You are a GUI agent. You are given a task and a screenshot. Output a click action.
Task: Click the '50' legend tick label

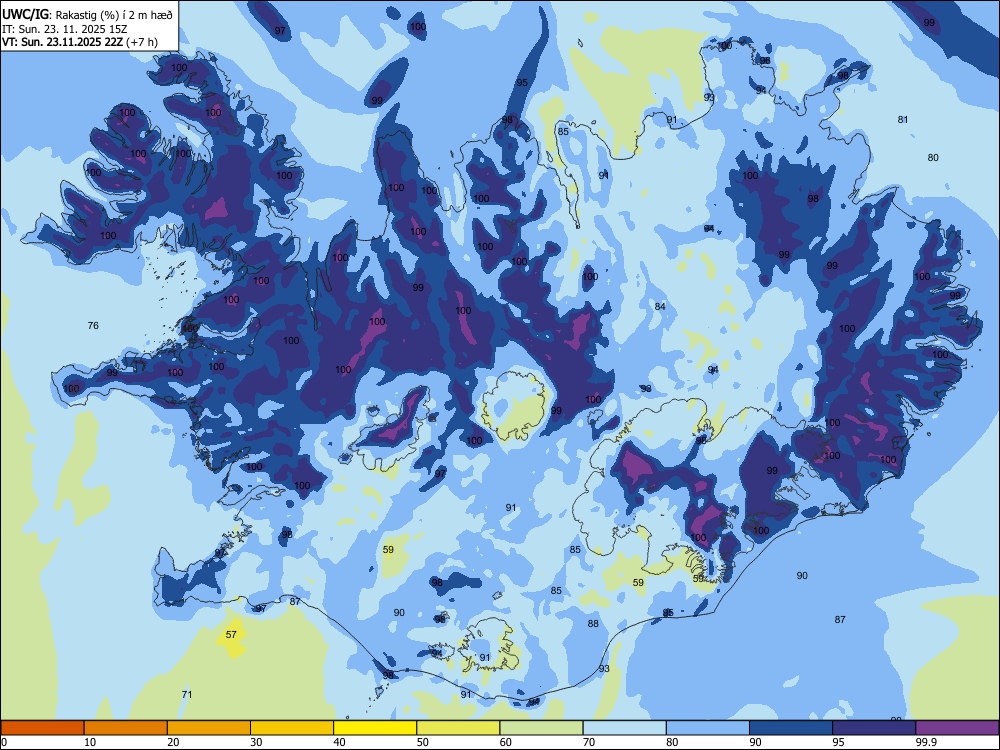pyautogui.click(x=422, y=742)
